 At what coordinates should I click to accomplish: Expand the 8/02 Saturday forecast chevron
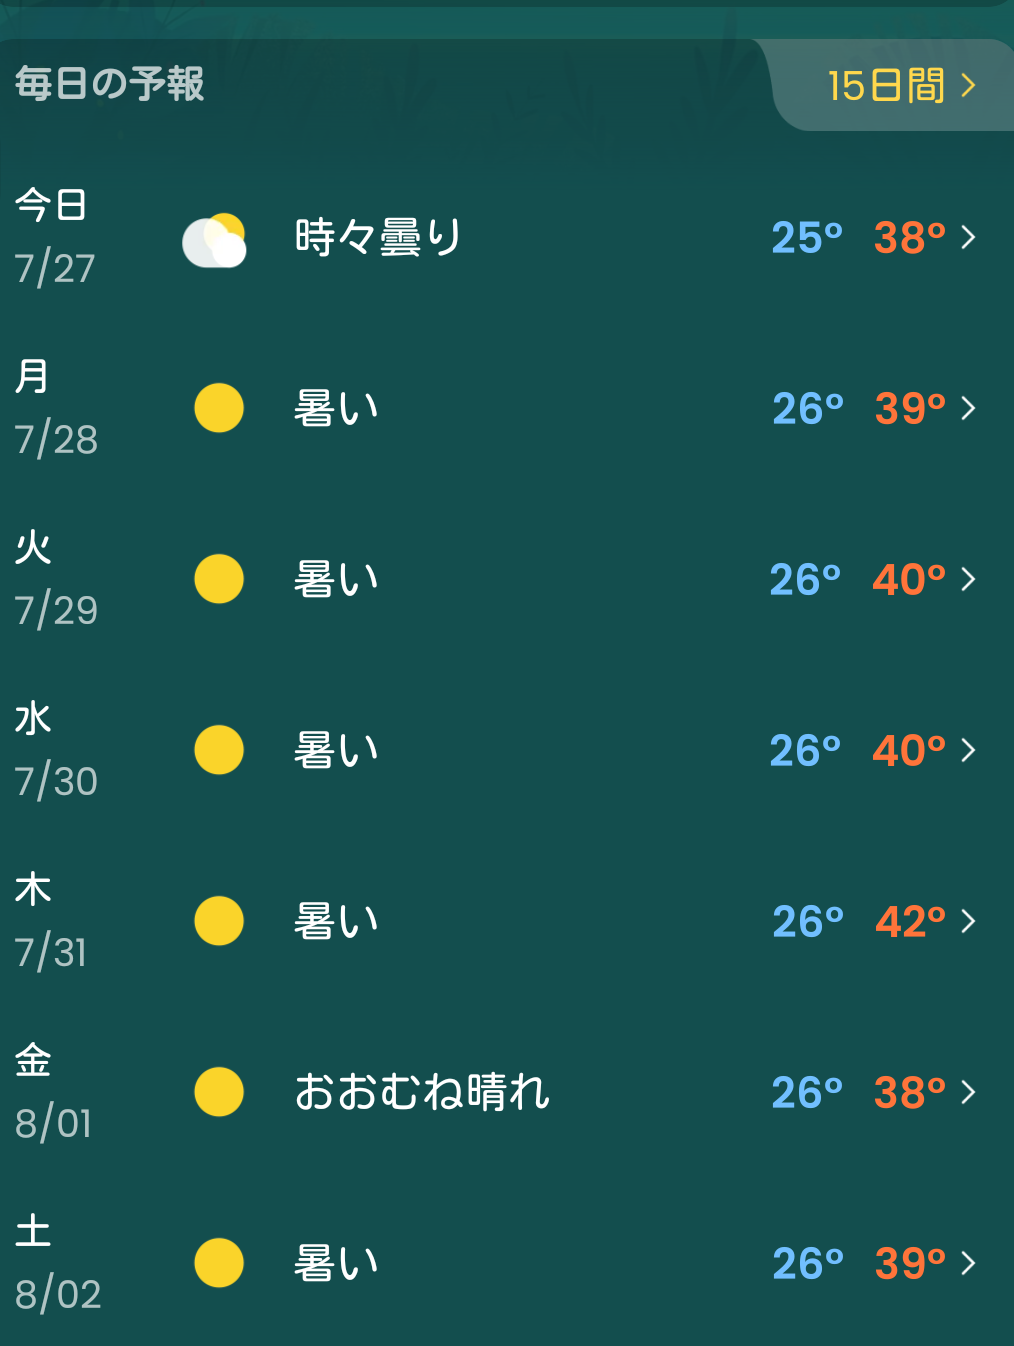coord(968,1263)
